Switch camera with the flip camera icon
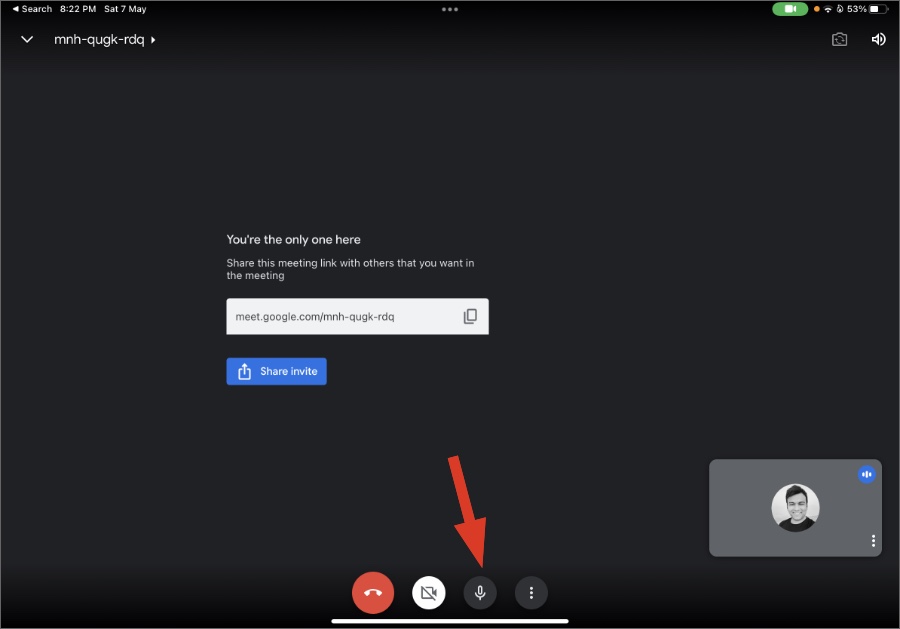900x629 pixels. point(839,39)
